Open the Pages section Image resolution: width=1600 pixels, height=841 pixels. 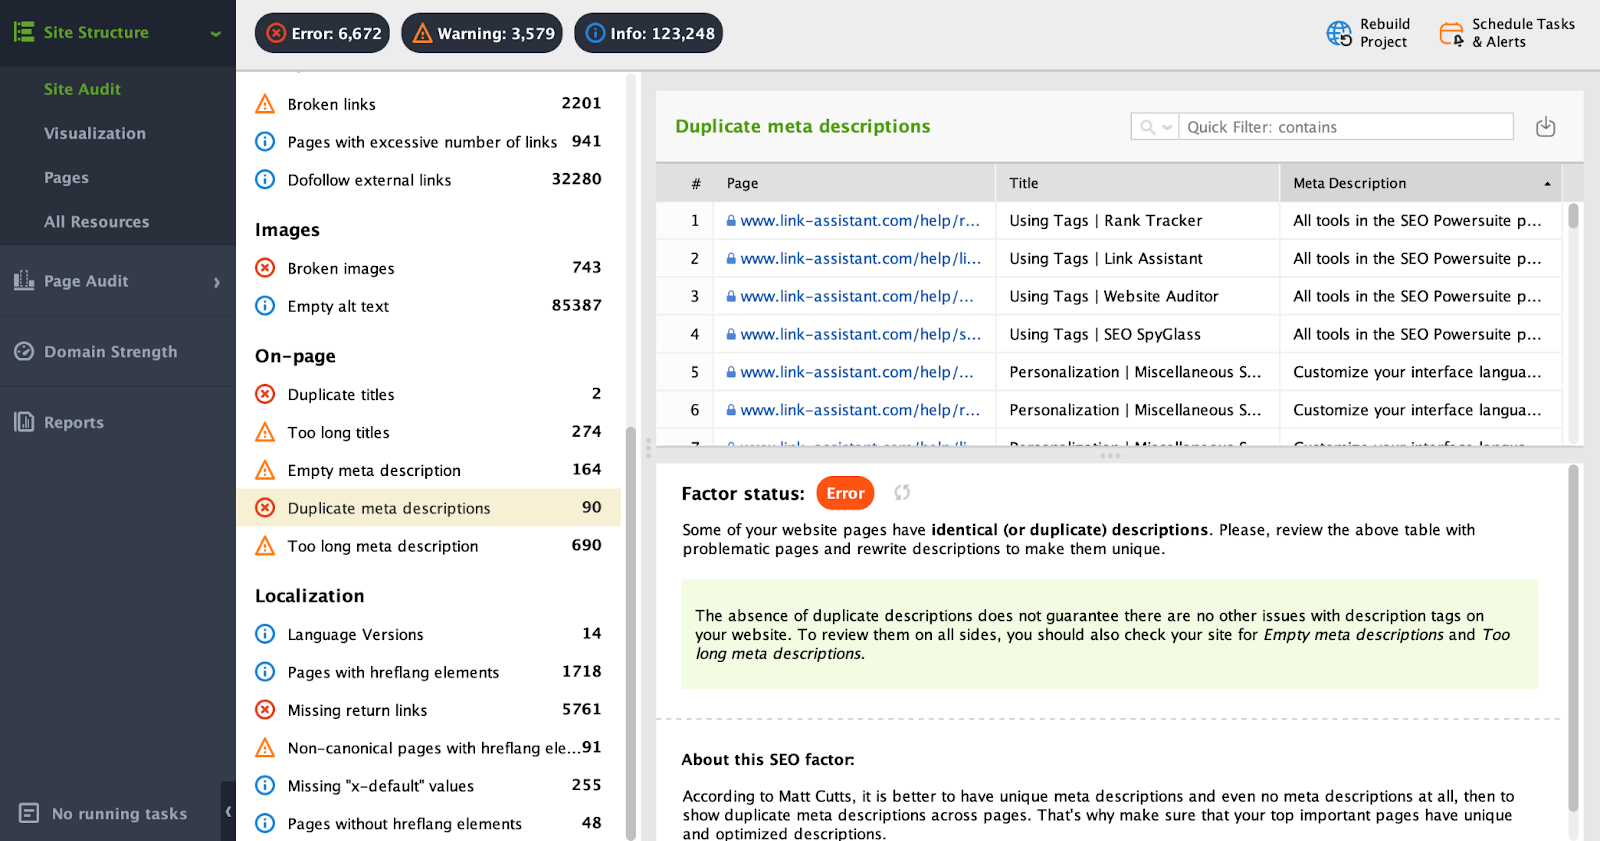tap(66, 177)
